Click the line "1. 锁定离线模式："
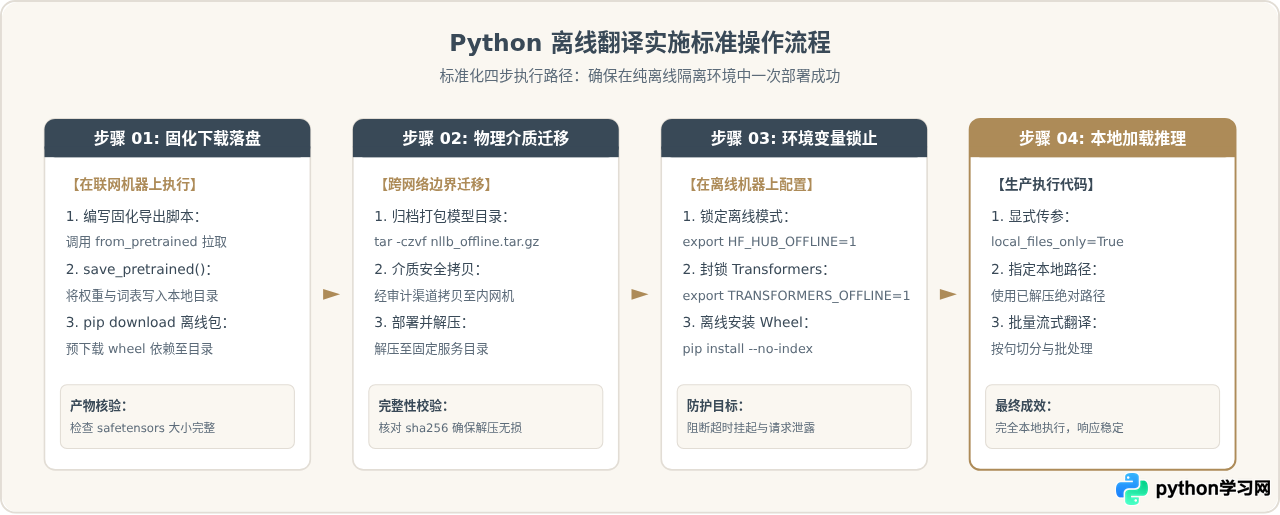Viewport: 1280px width, 515px height. pos(736,216)
